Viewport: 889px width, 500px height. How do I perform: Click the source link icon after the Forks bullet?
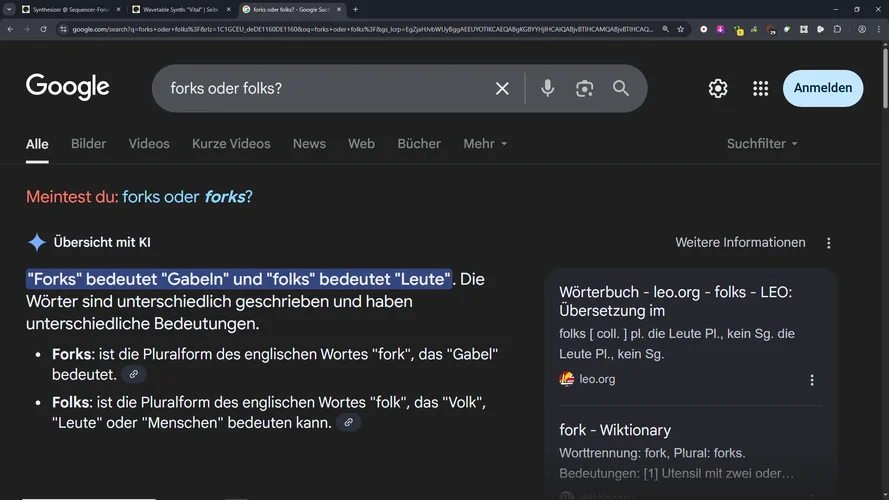133,374
